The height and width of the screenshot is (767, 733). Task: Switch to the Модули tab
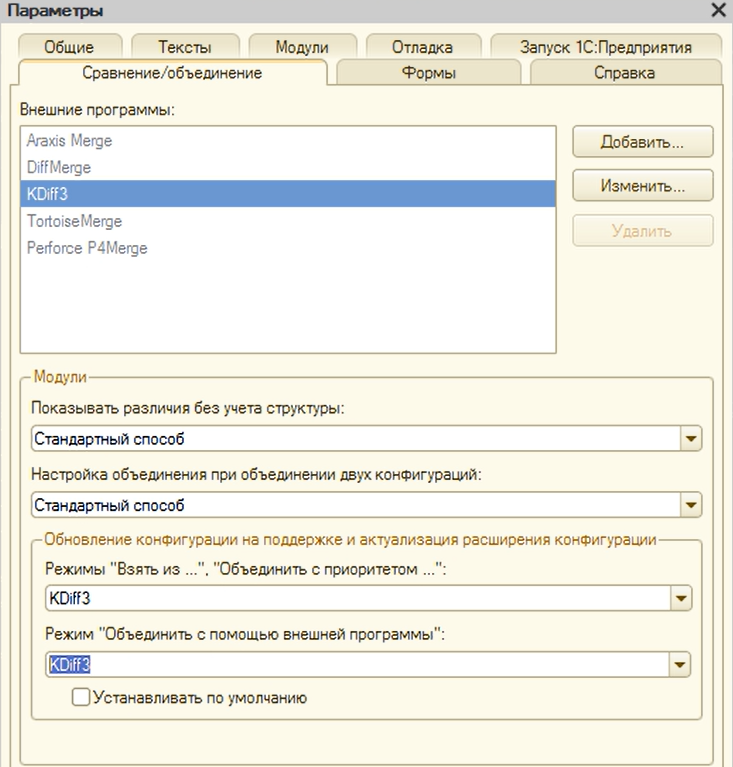pyautogui.click(x=302, y=47)
